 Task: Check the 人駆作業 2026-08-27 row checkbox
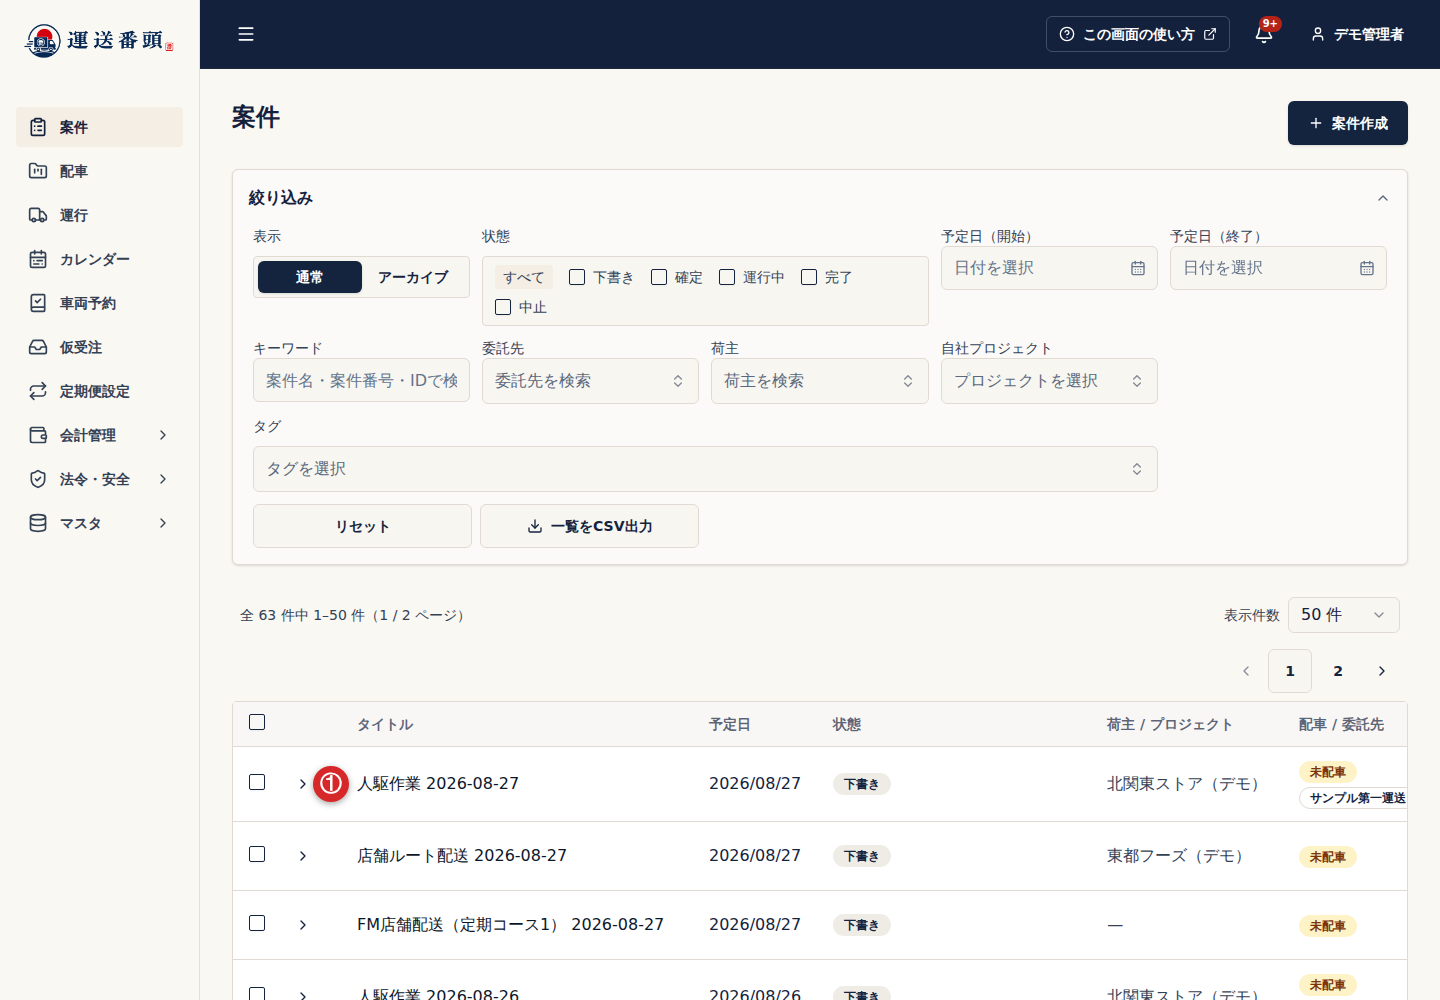coord(257,782)
